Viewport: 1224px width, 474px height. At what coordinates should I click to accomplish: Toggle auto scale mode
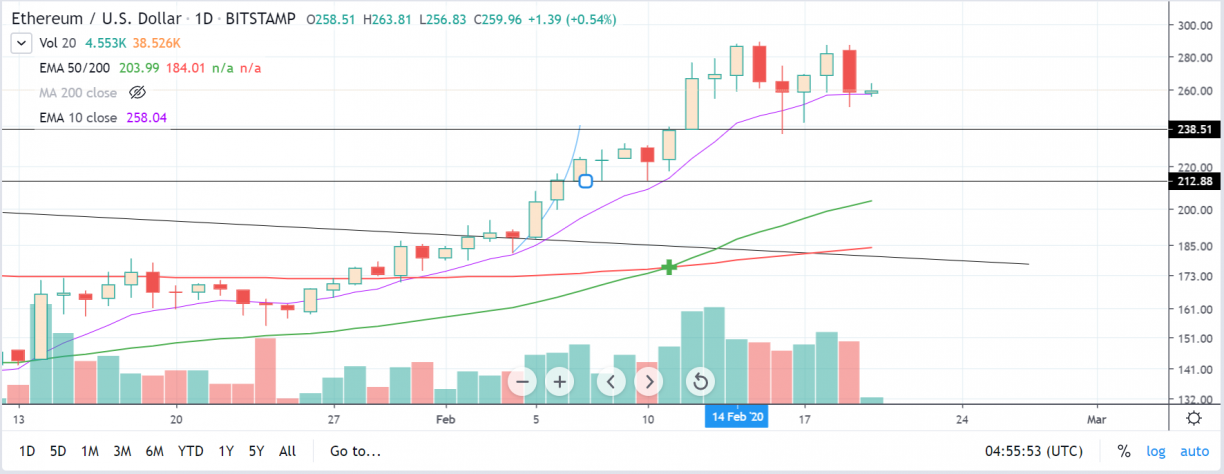coord(1194,451)
